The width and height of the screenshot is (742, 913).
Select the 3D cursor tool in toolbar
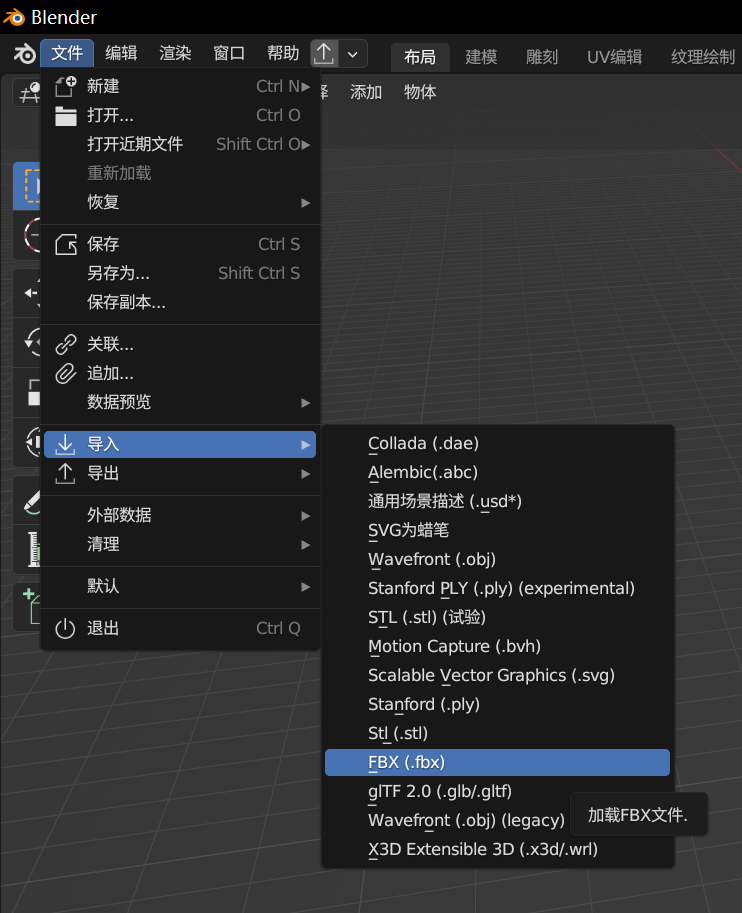click(x=28, y=235)
